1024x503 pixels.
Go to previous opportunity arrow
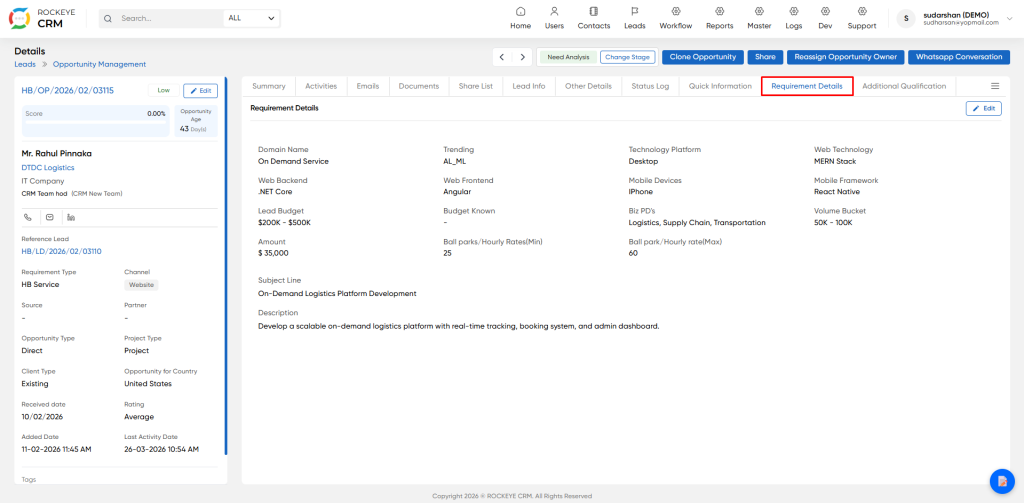tap(502, 57)
